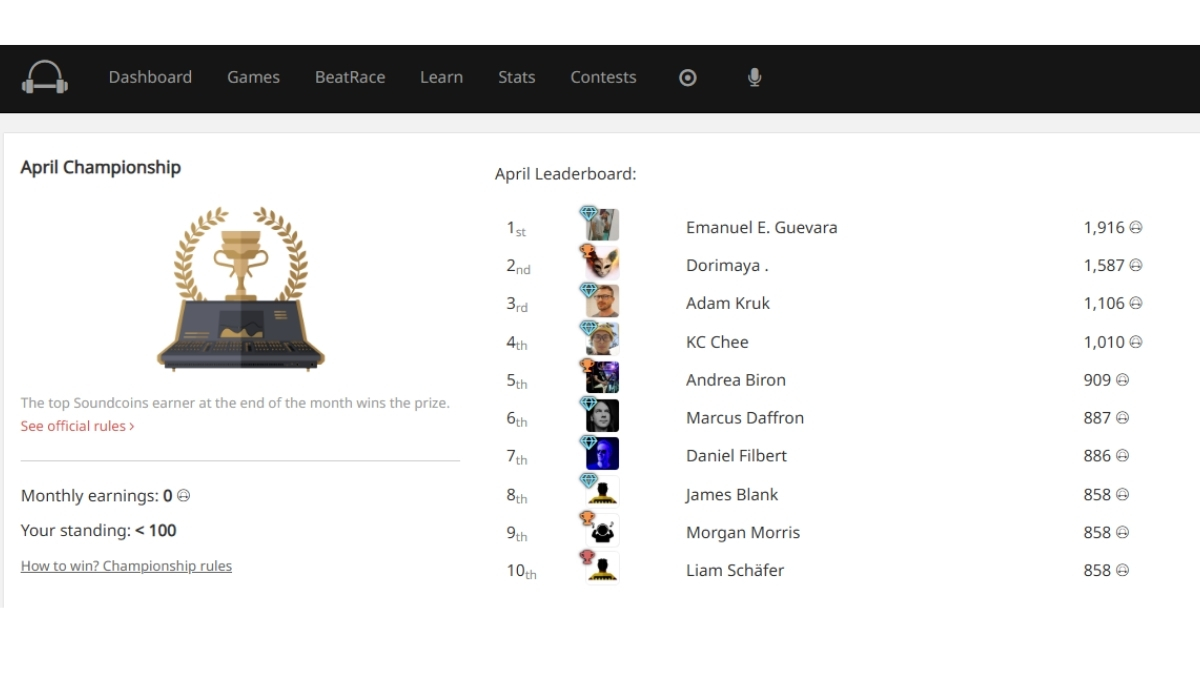Click the Soundcoin icon beside Monthly earnings
Viewport: 1200px width, 675px height.
point(184,496)
